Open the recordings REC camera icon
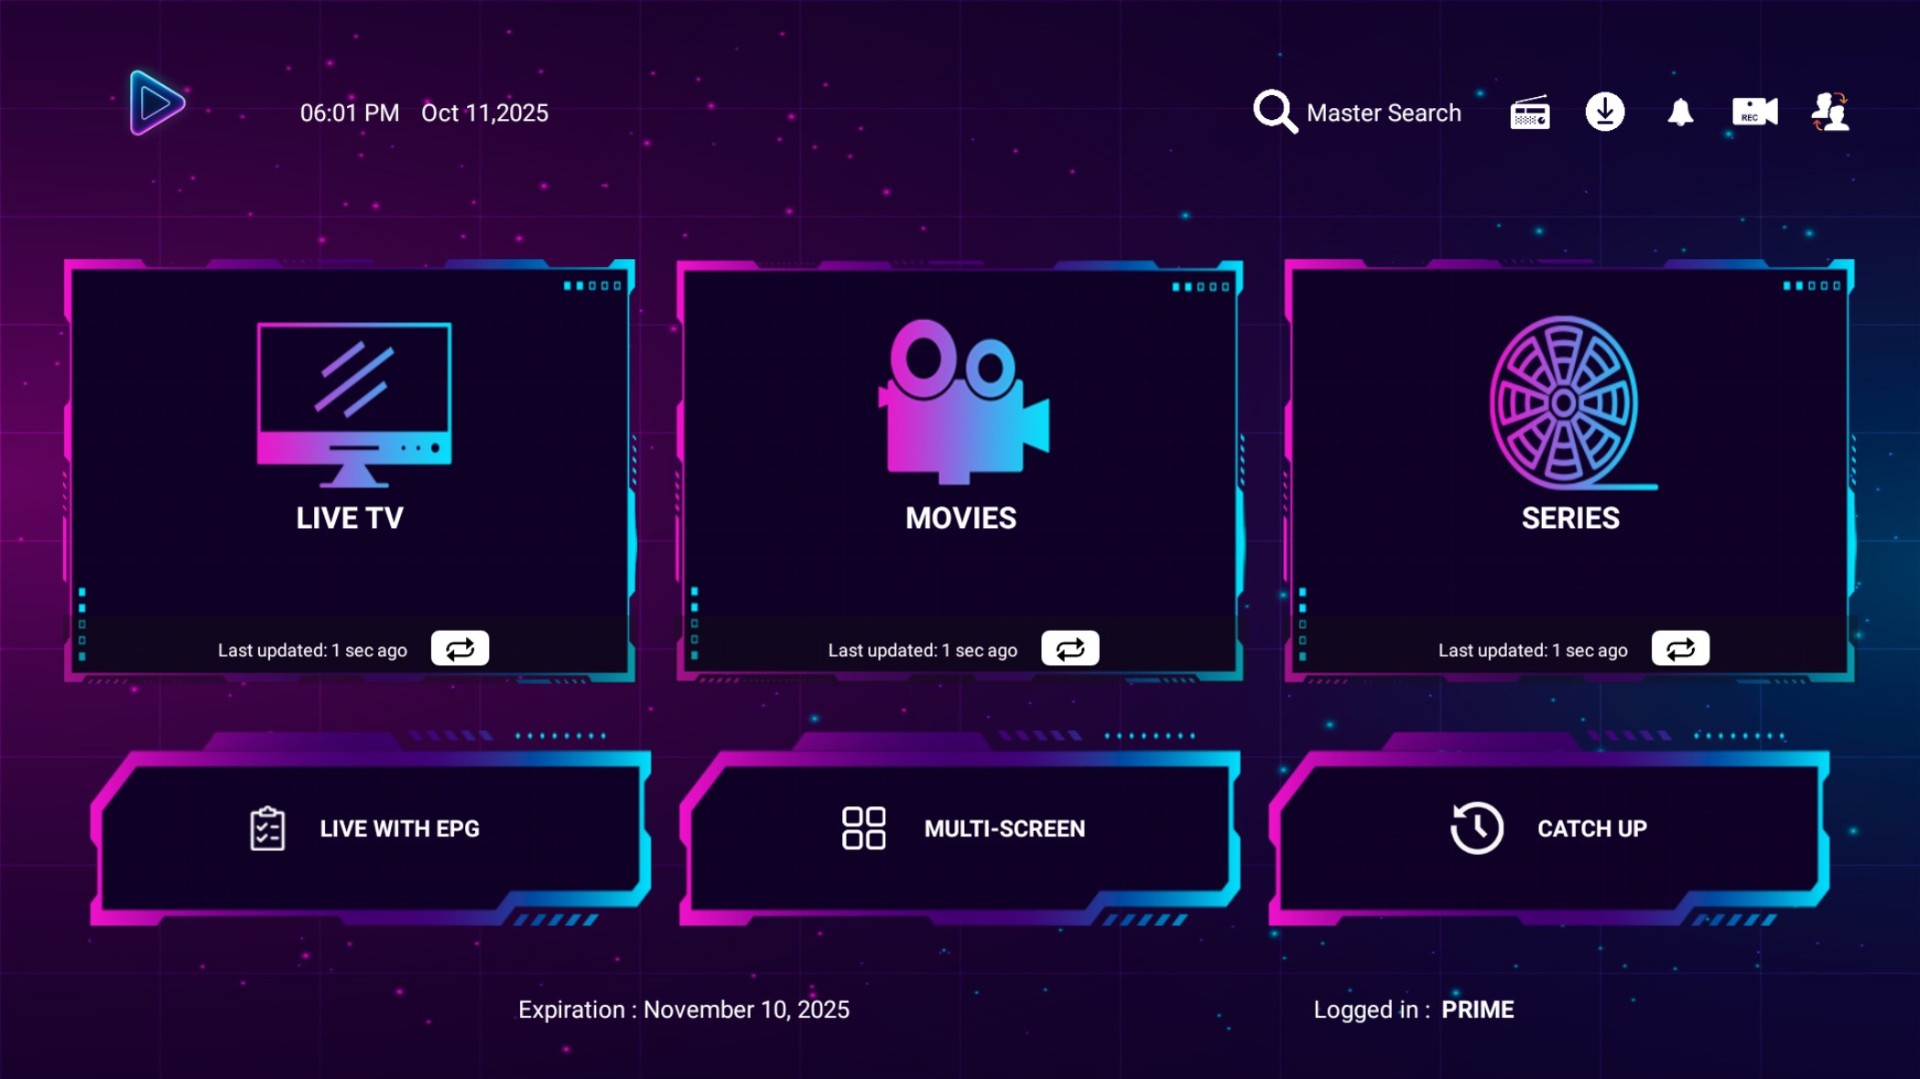The width and height of the screenshot is (1920, 1079). [x=1755, y=112]
